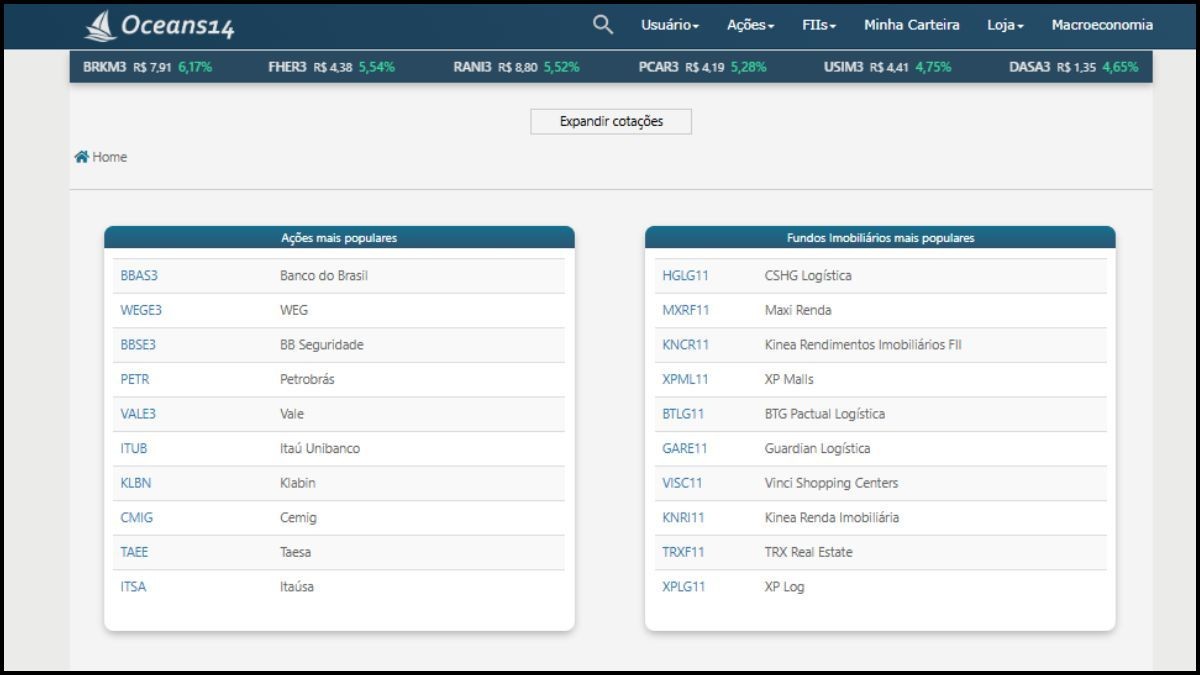Expand the FIIs dropdown menu

click(818, 25)
